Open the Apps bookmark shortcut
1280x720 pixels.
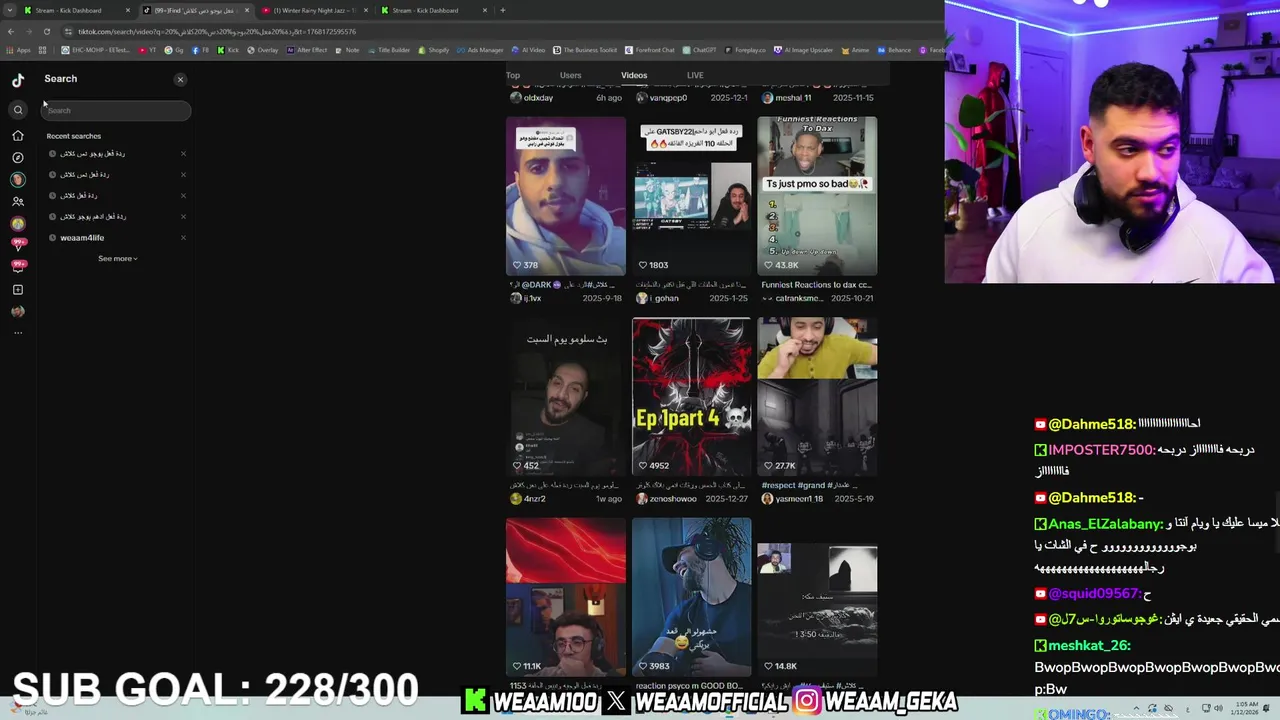(19, 50)
